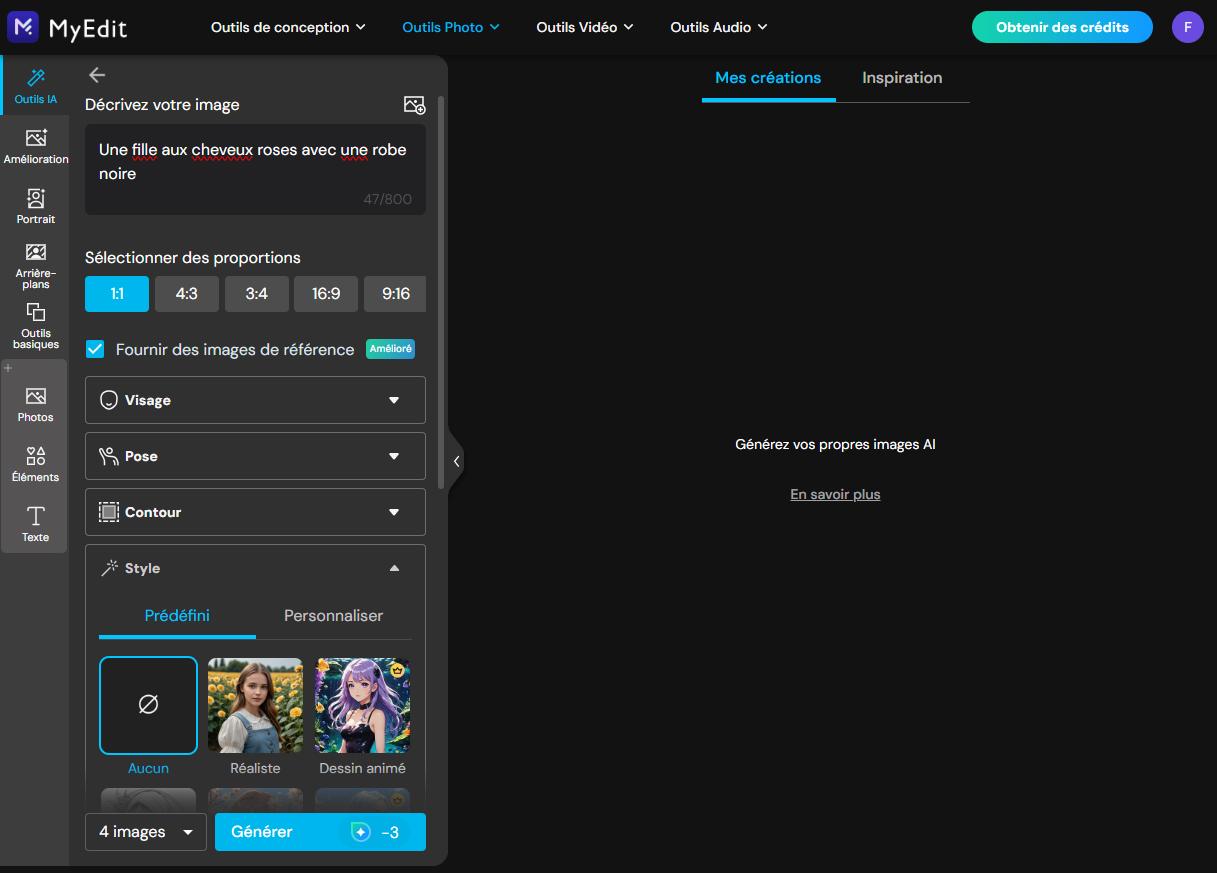Open the En savoir plus link
1217x873 pixels.
tap(835, 494)
